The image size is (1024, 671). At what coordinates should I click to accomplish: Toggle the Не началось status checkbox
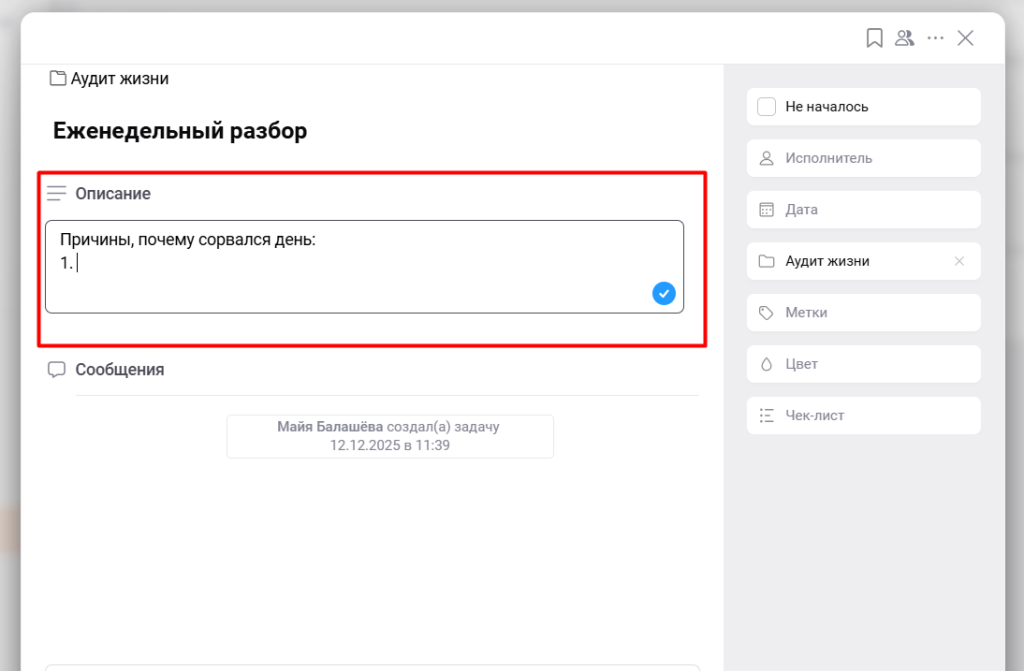(767, 107)
